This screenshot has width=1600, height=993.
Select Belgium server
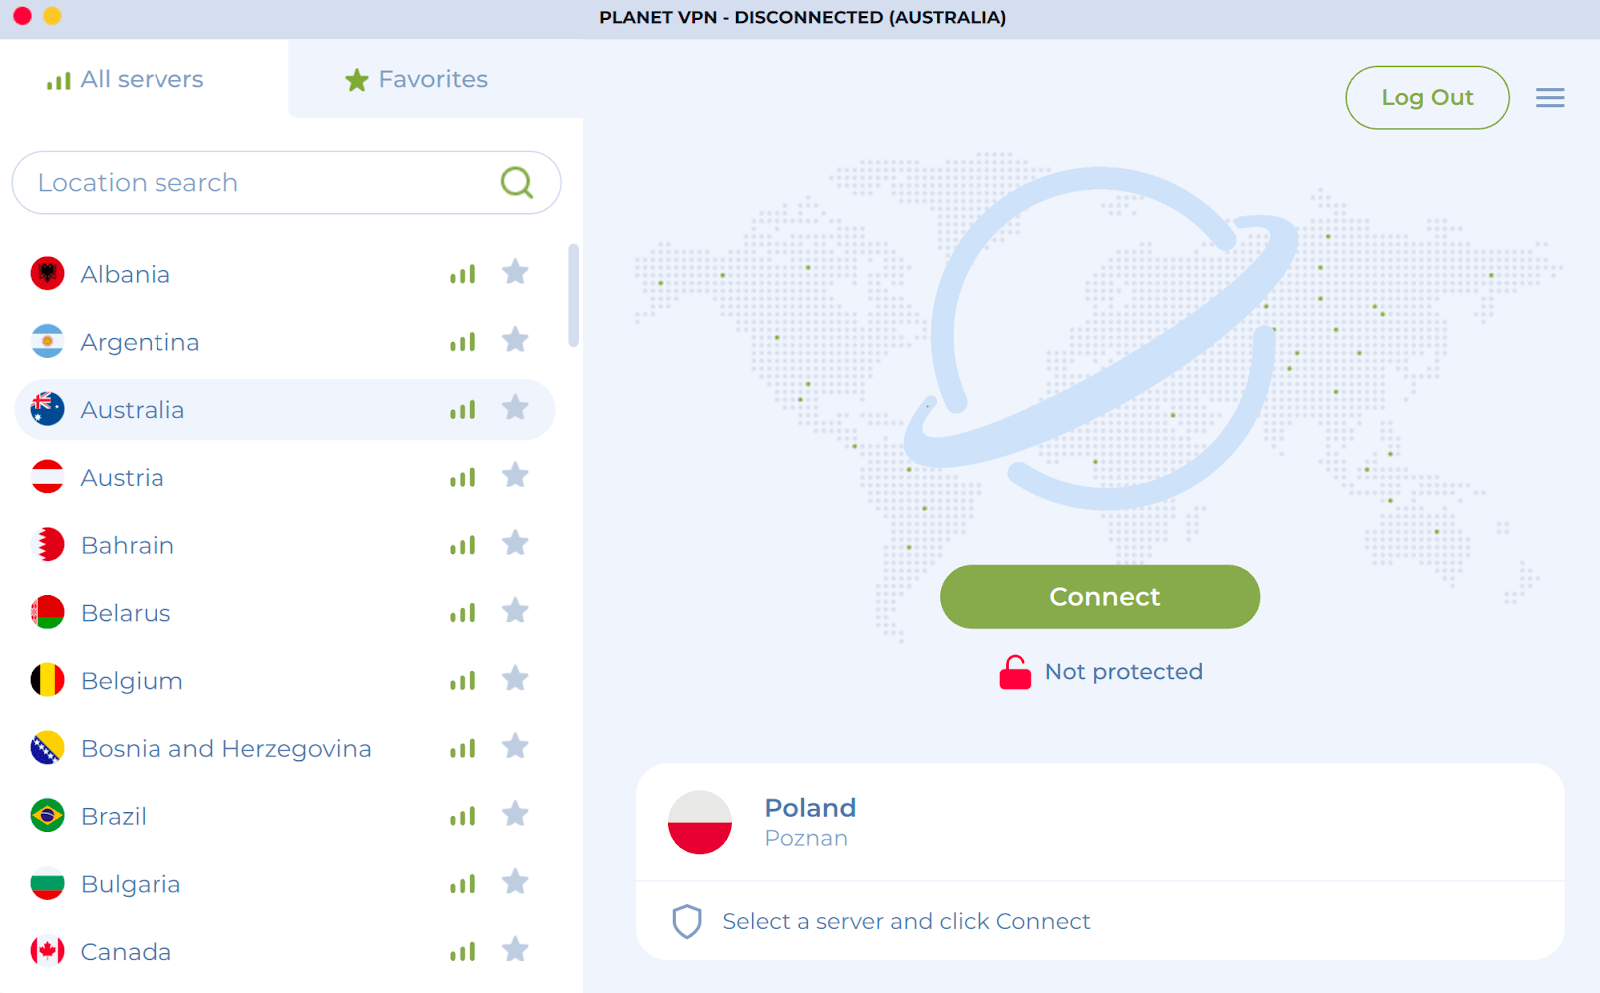coord(285,681)
